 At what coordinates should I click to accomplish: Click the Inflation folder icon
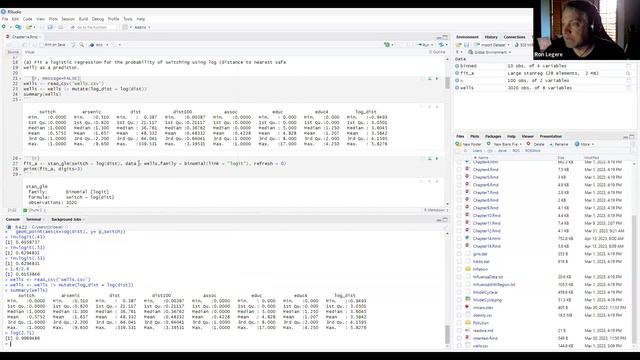click(x=468, y=269)
